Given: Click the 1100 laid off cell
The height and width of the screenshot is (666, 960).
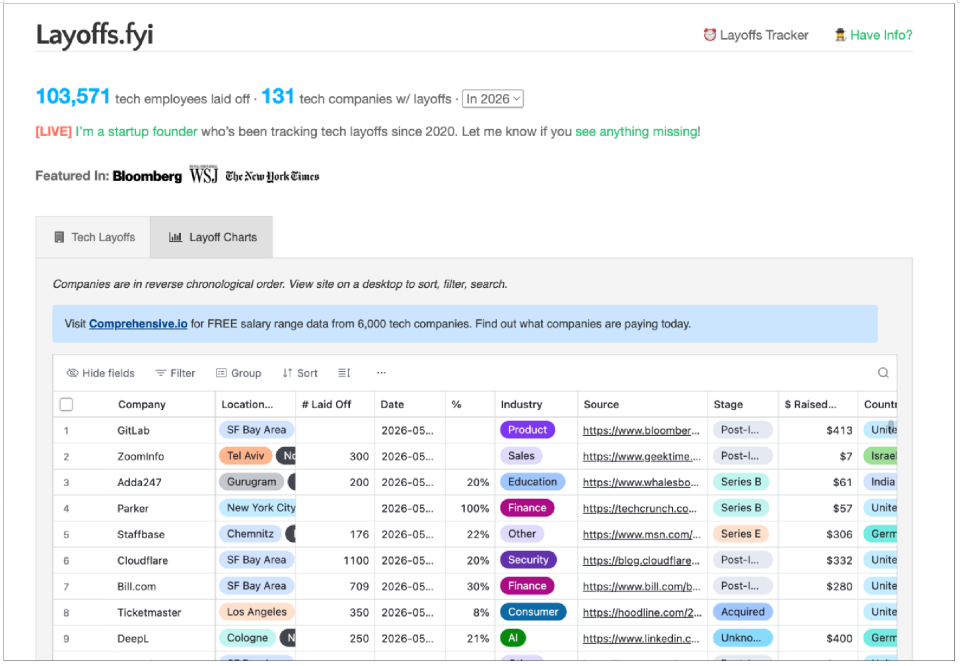Looking at the screenshot, I should click(x=334, y=560).
